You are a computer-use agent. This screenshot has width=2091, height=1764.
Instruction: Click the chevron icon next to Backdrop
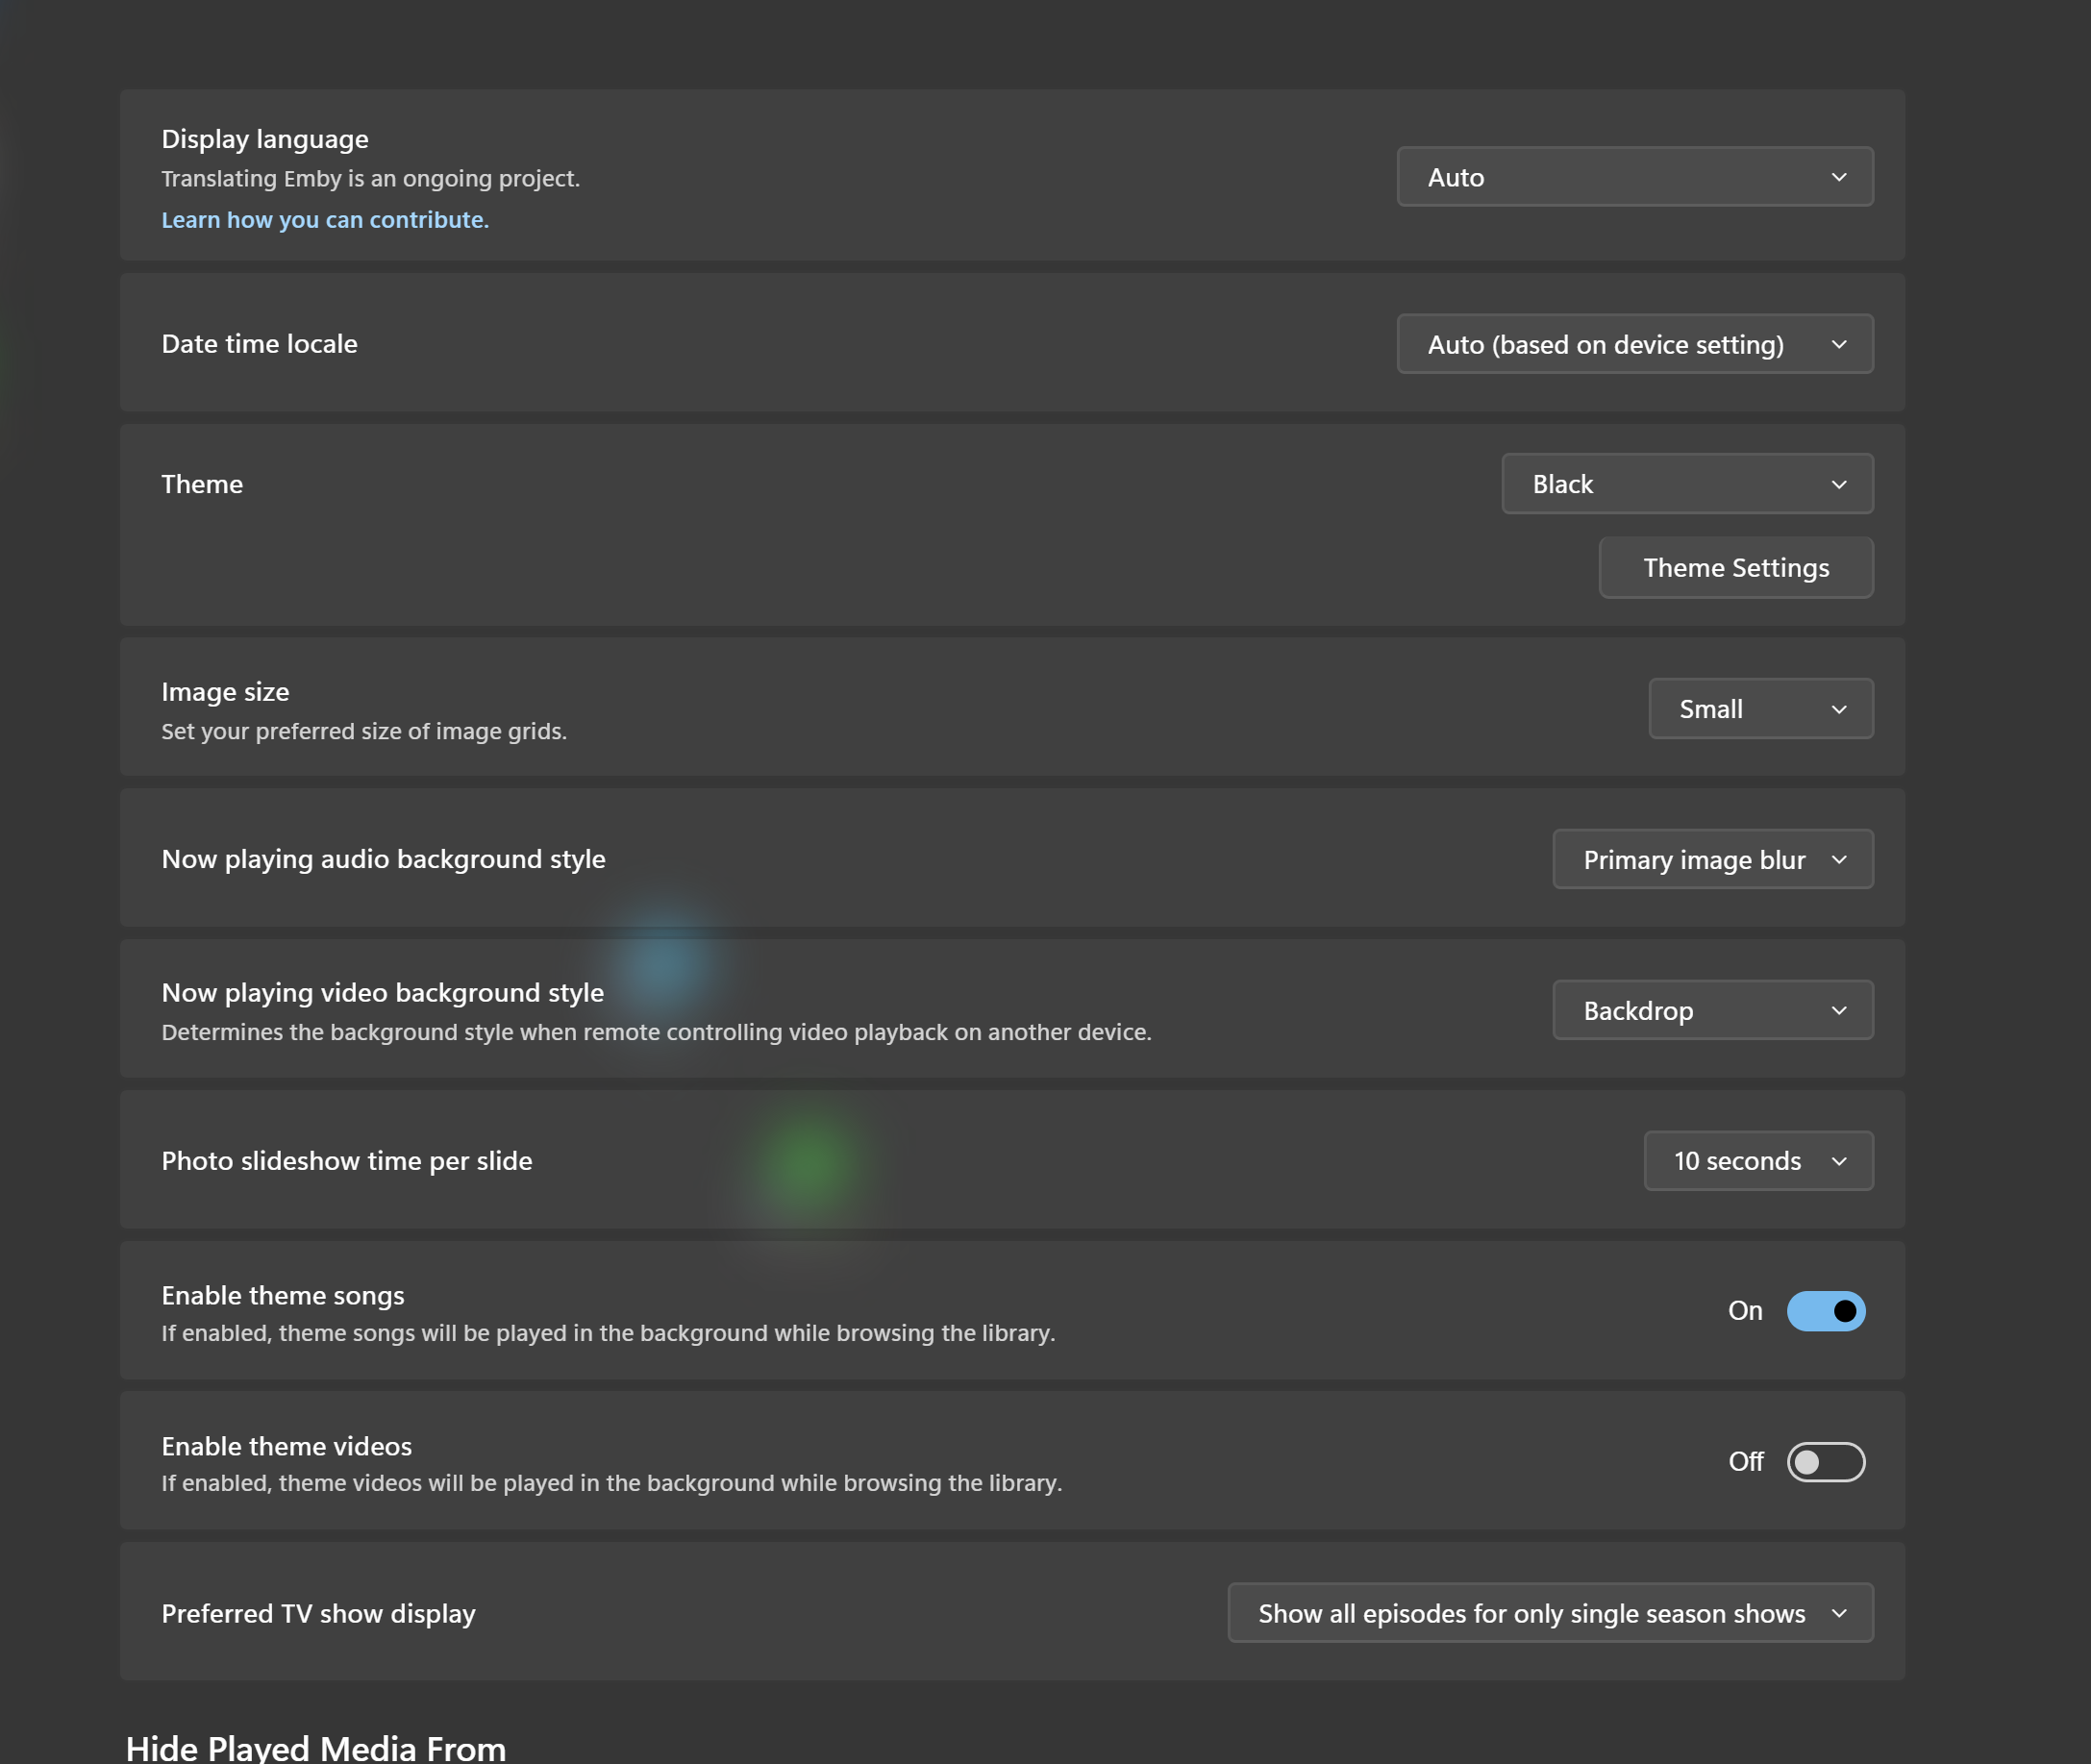(1841, 1010)
